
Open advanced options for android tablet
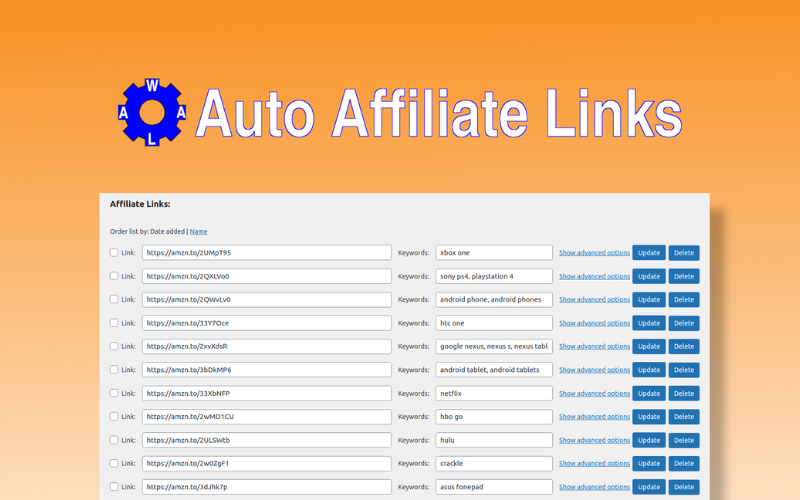[594, 370]
